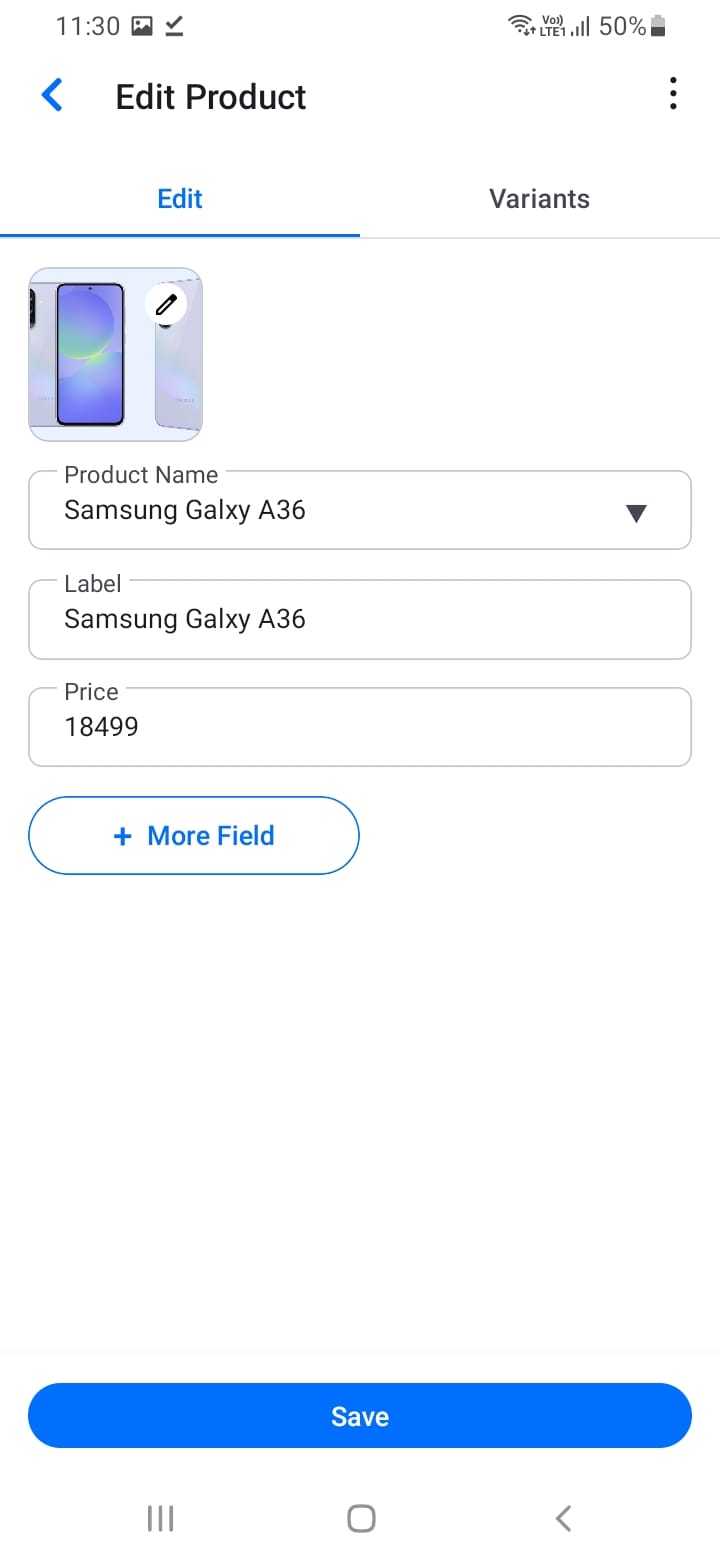Image resolution: width=720 pixels, height=1560 pixels.
Task: Tap the screenshot notification icon in status bar
Action: (x=142, y=27)
